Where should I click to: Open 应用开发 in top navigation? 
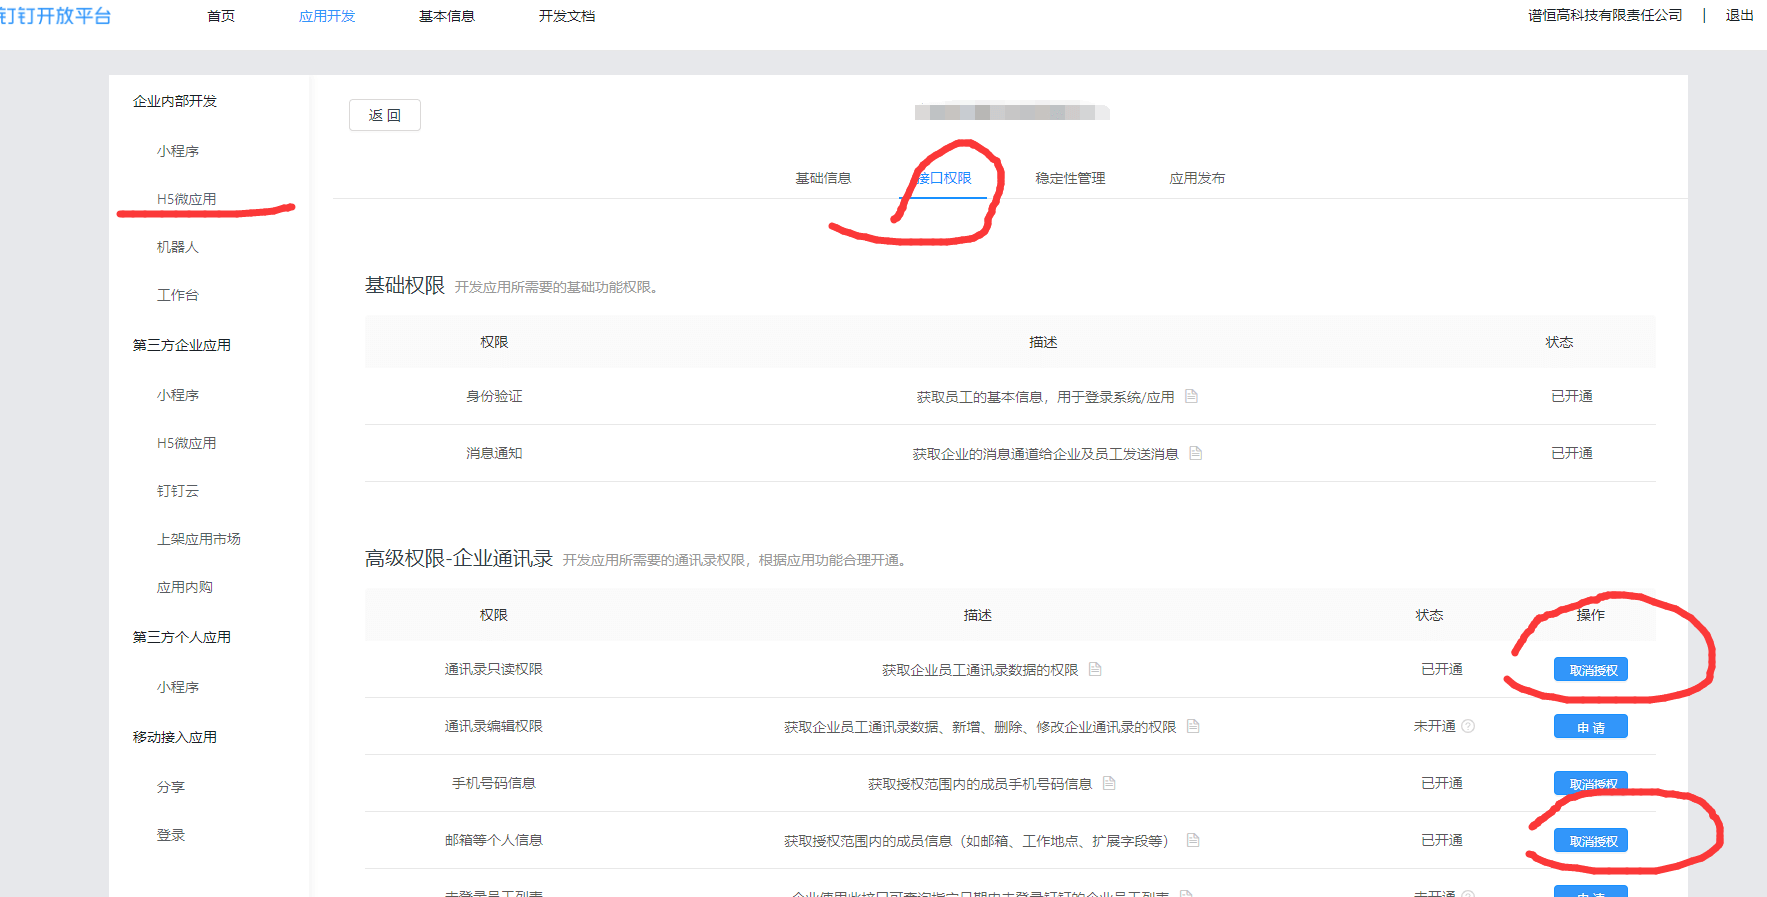327,16
